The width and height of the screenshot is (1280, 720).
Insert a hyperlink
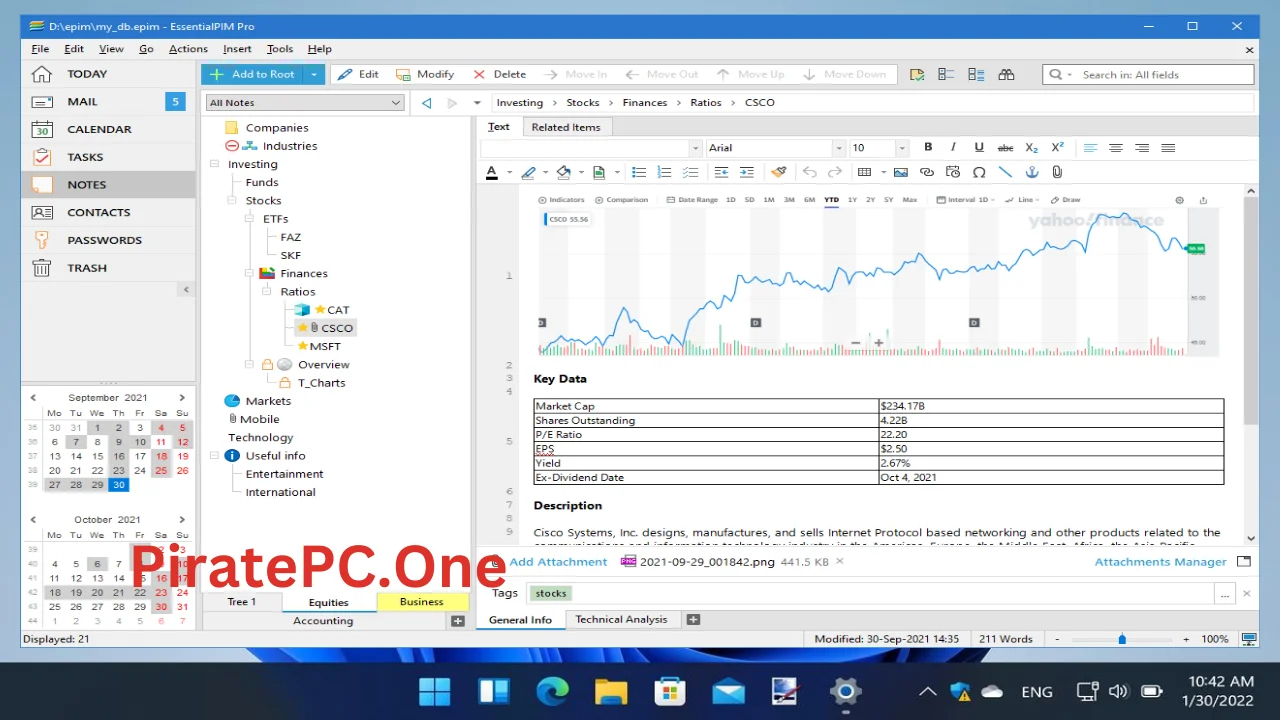pyautogui.click(x=927, y=172)
